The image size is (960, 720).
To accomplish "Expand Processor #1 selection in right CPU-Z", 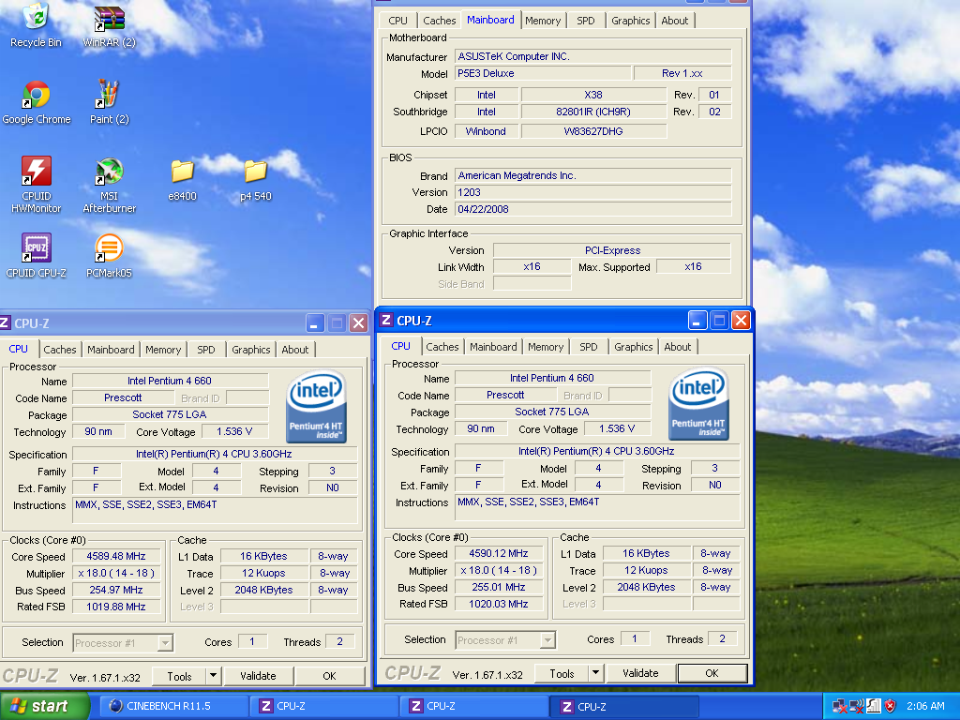I will pyautogui.click(x=547, y=640).
